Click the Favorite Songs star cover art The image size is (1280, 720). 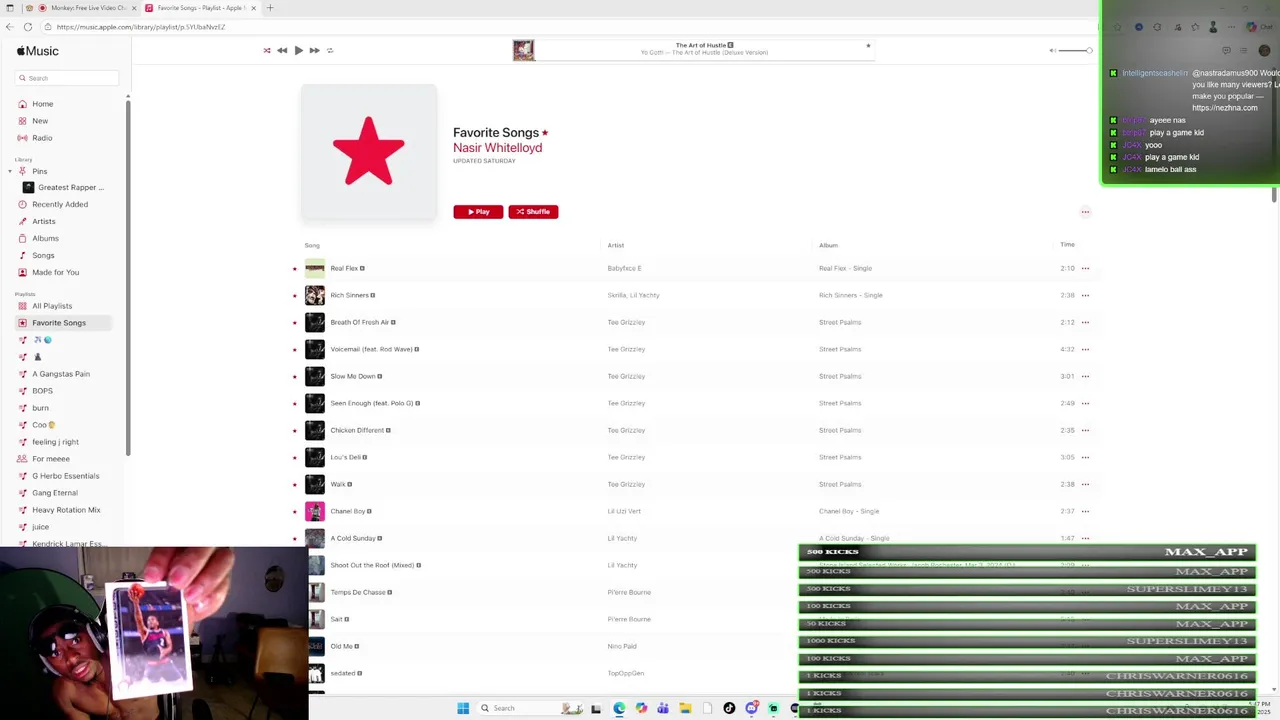pyautogui.click(x=369, y=151)
